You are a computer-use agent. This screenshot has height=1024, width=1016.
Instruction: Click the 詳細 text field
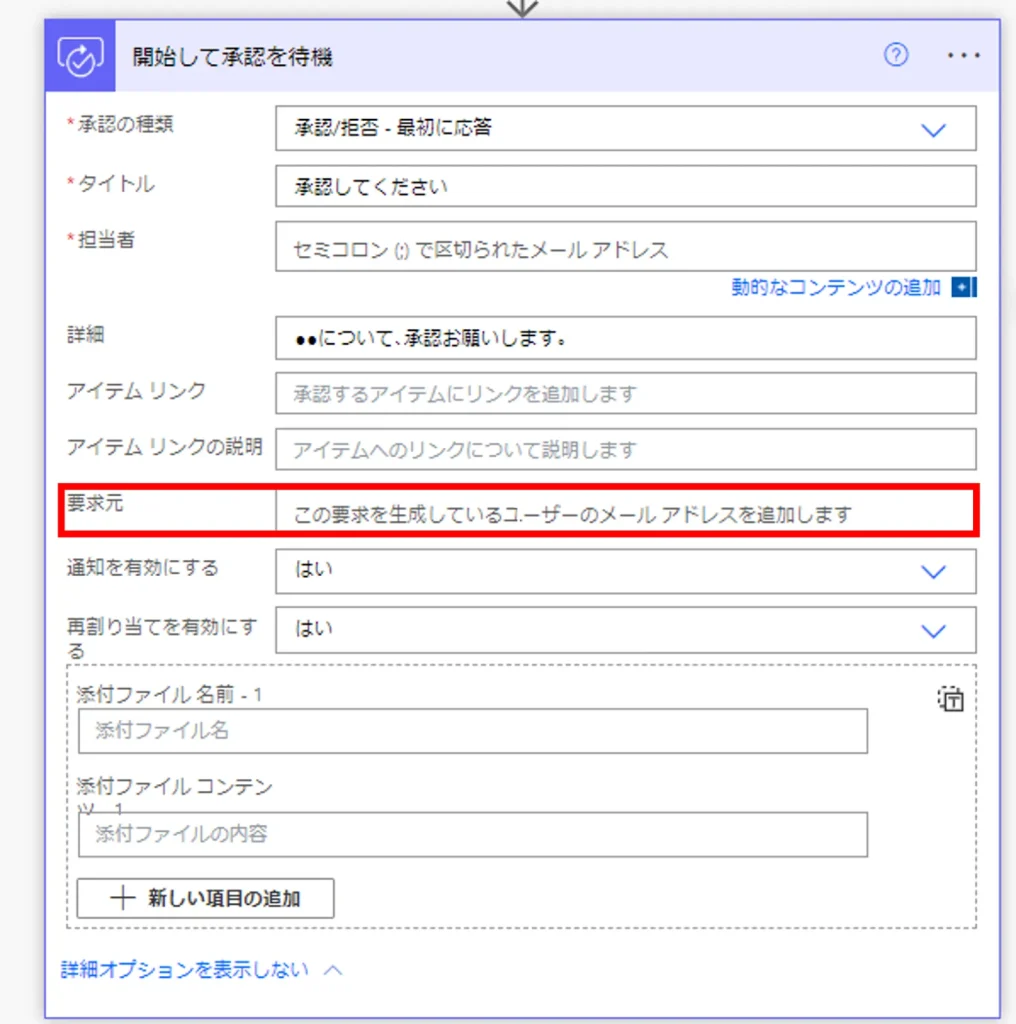tap(625, 338)
